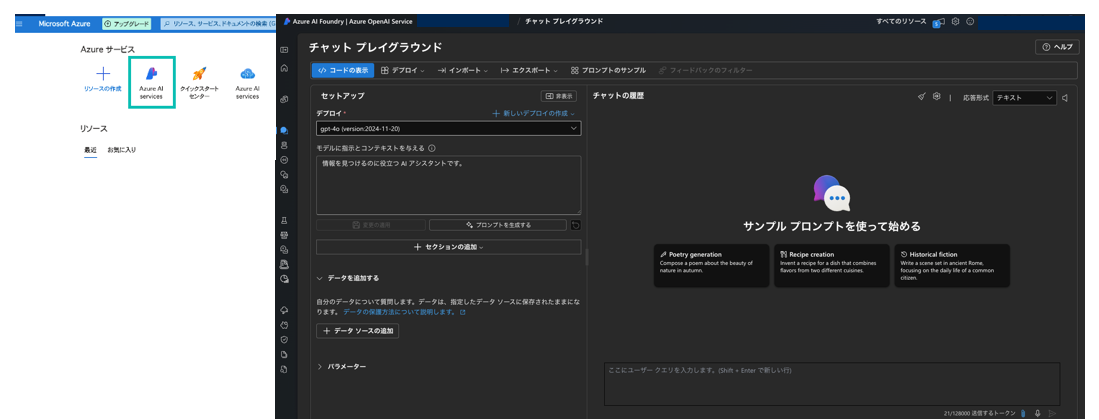Select the Historical fiction sample card

tap(952, 265)
